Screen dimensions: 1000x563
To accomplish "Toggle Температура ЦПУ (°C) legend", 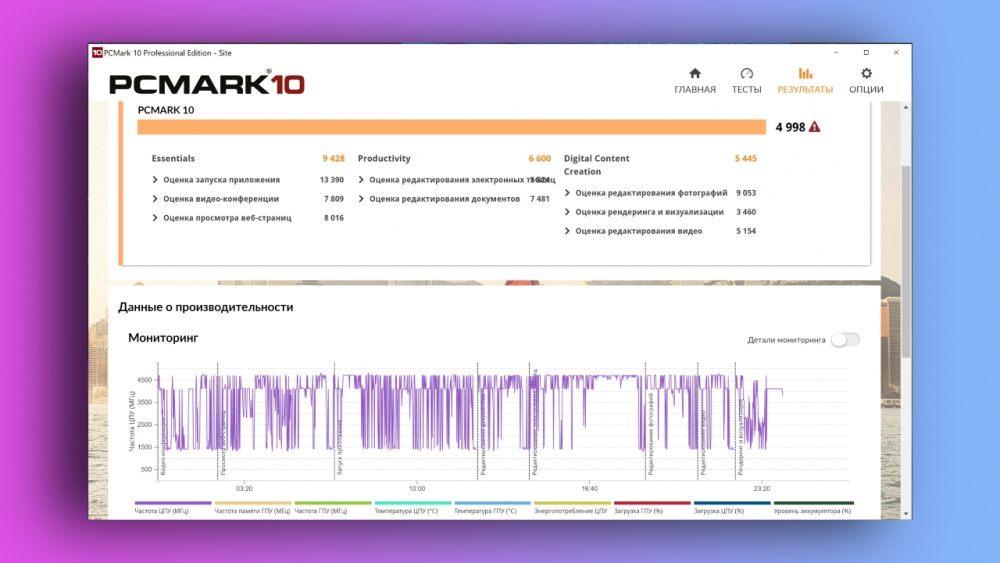I will [x=413, y=508].
